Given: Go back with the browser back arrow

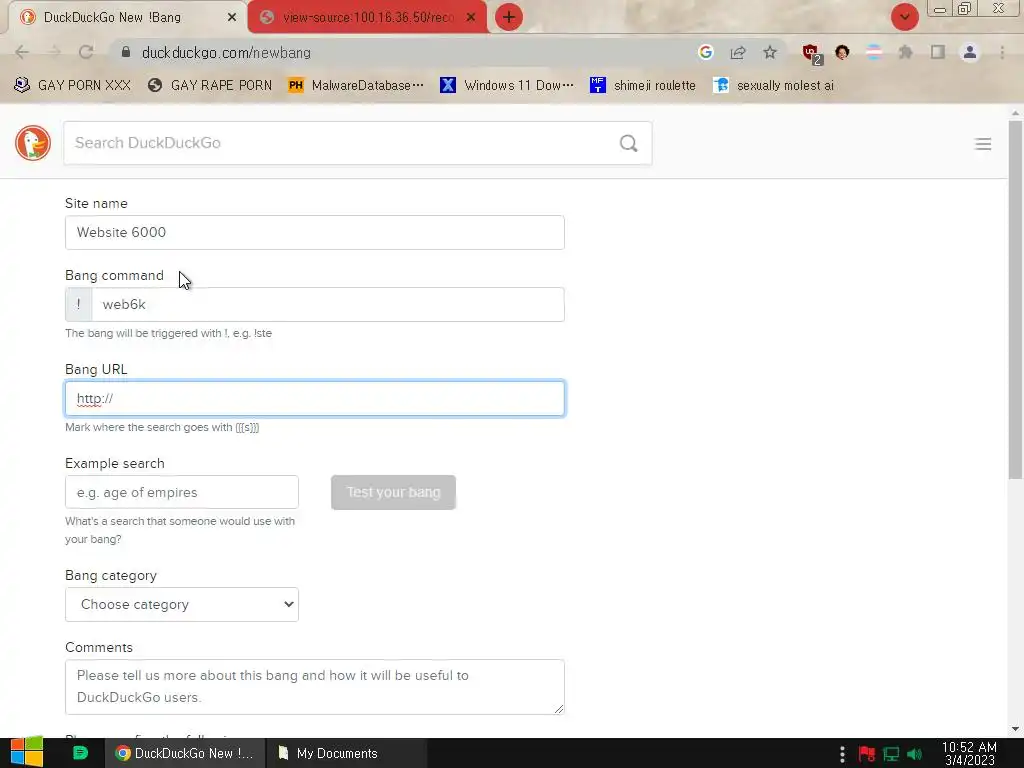Looking at the screenshot, I should (x=22, y=52).
